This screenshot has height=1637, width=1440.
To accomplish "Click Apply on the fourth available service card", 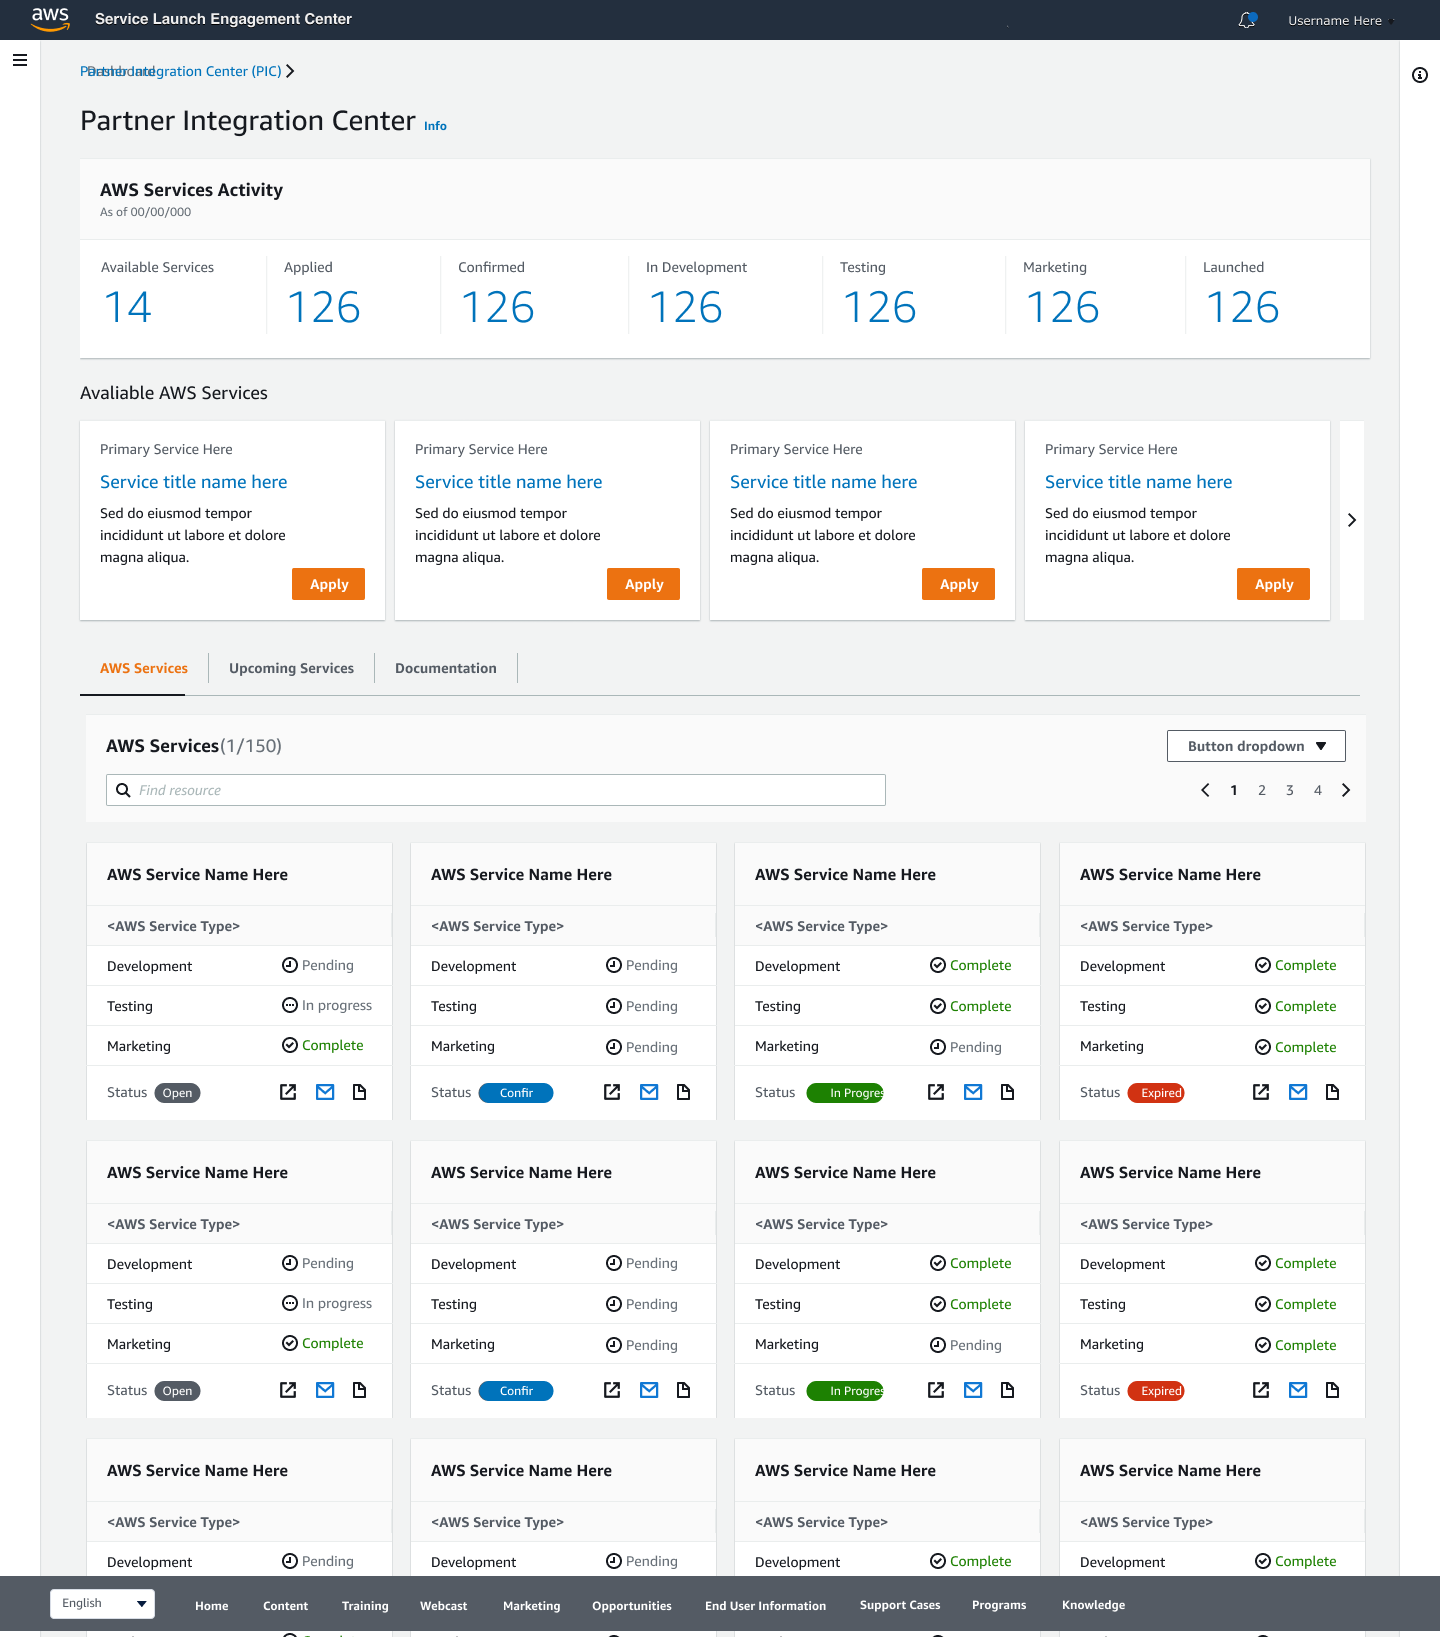I will click(x=1273, y=584).
